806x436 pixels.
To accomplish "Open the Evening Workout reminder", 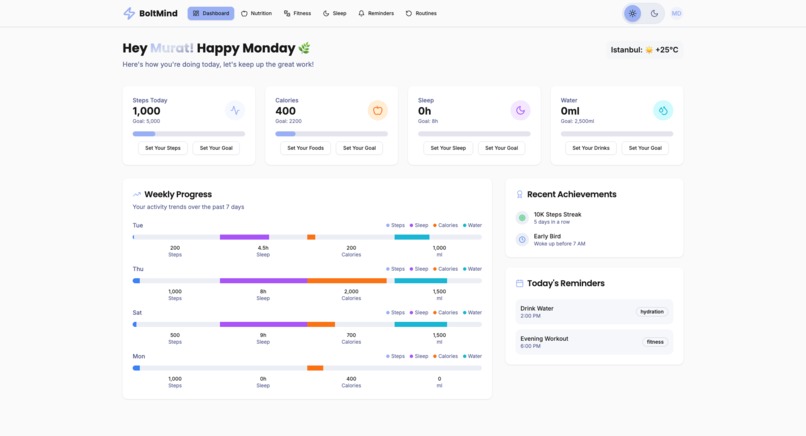I will (x=594, y=342).
